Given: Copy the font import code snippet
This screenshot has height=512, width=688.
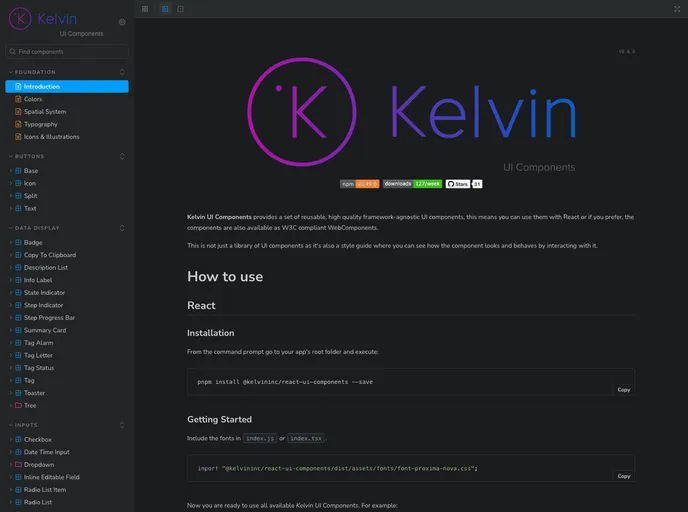Looking at the screenshot, I should 624,476.
